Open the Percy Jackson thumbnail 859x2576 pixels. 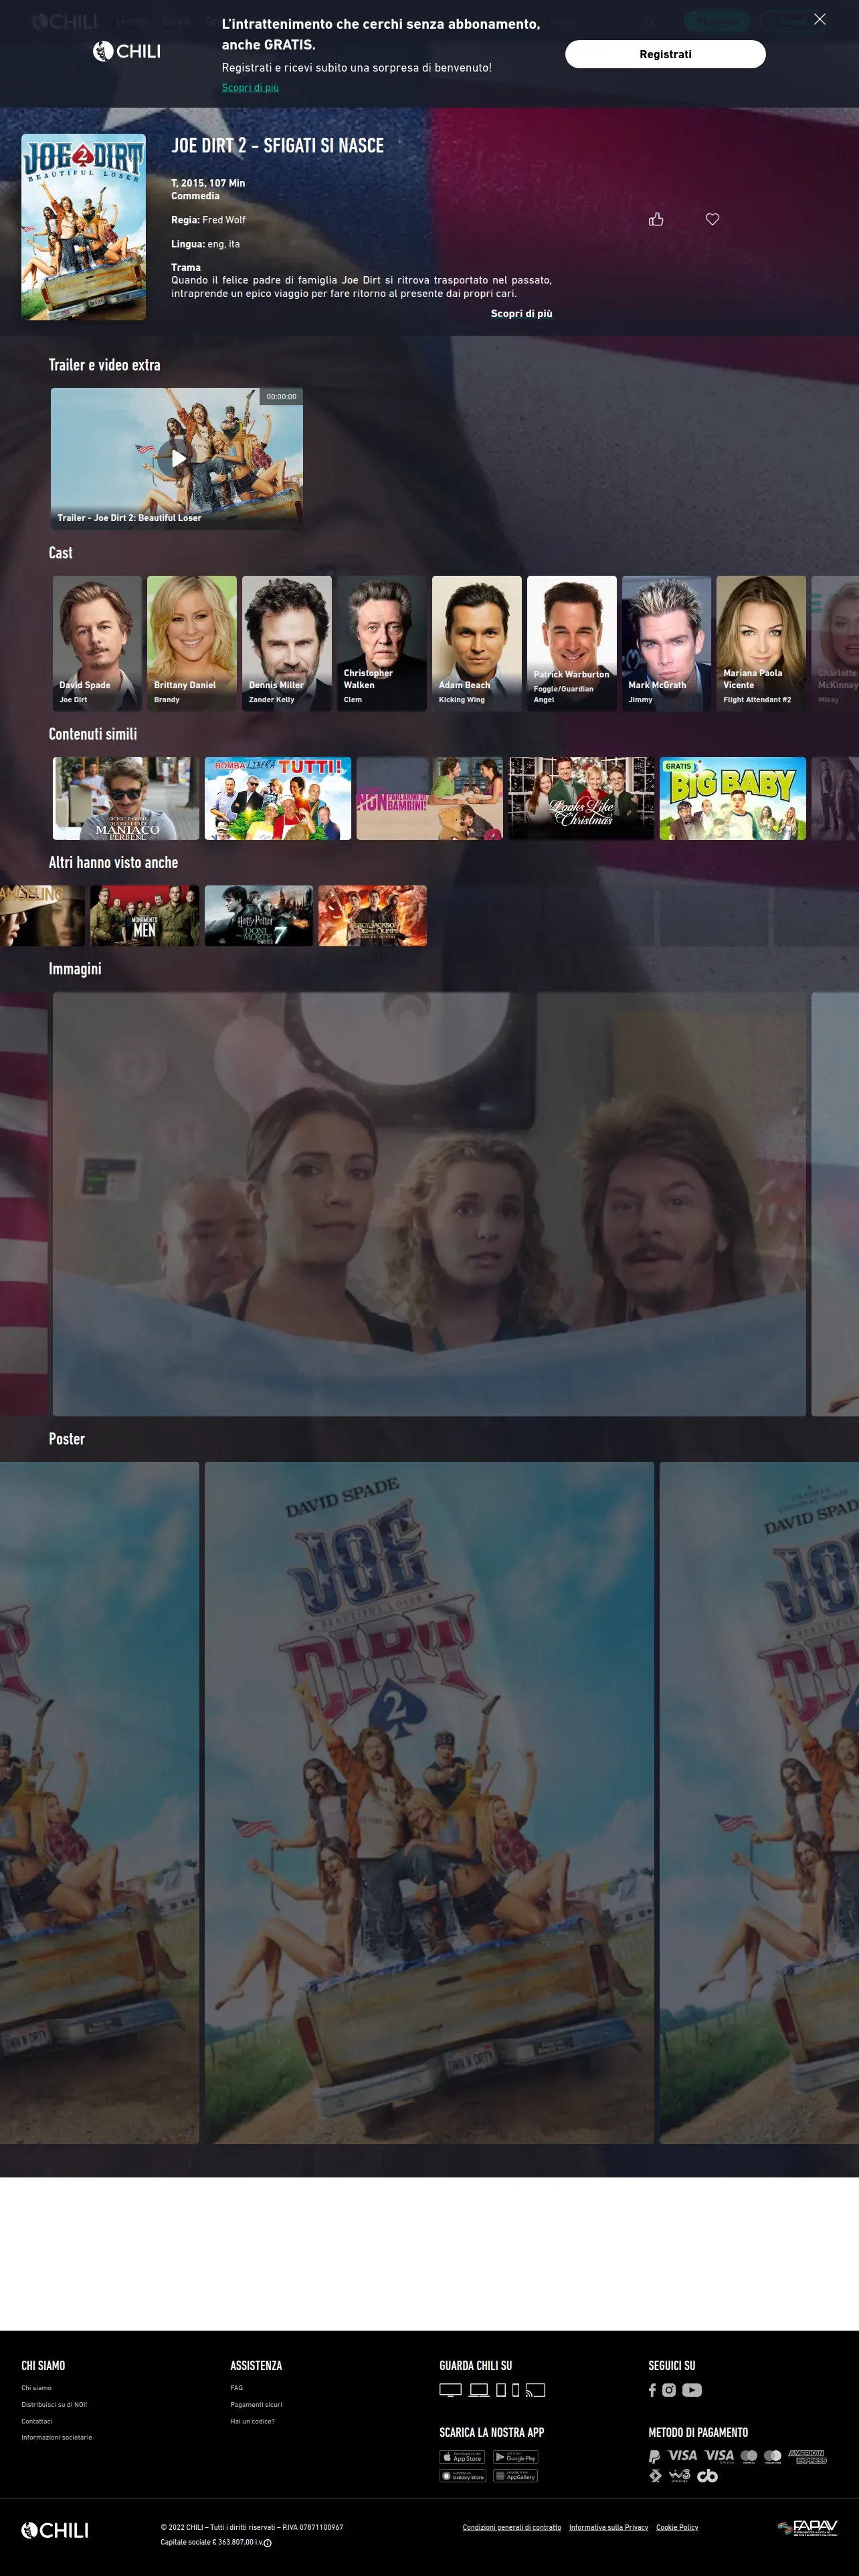coord(373,915)
